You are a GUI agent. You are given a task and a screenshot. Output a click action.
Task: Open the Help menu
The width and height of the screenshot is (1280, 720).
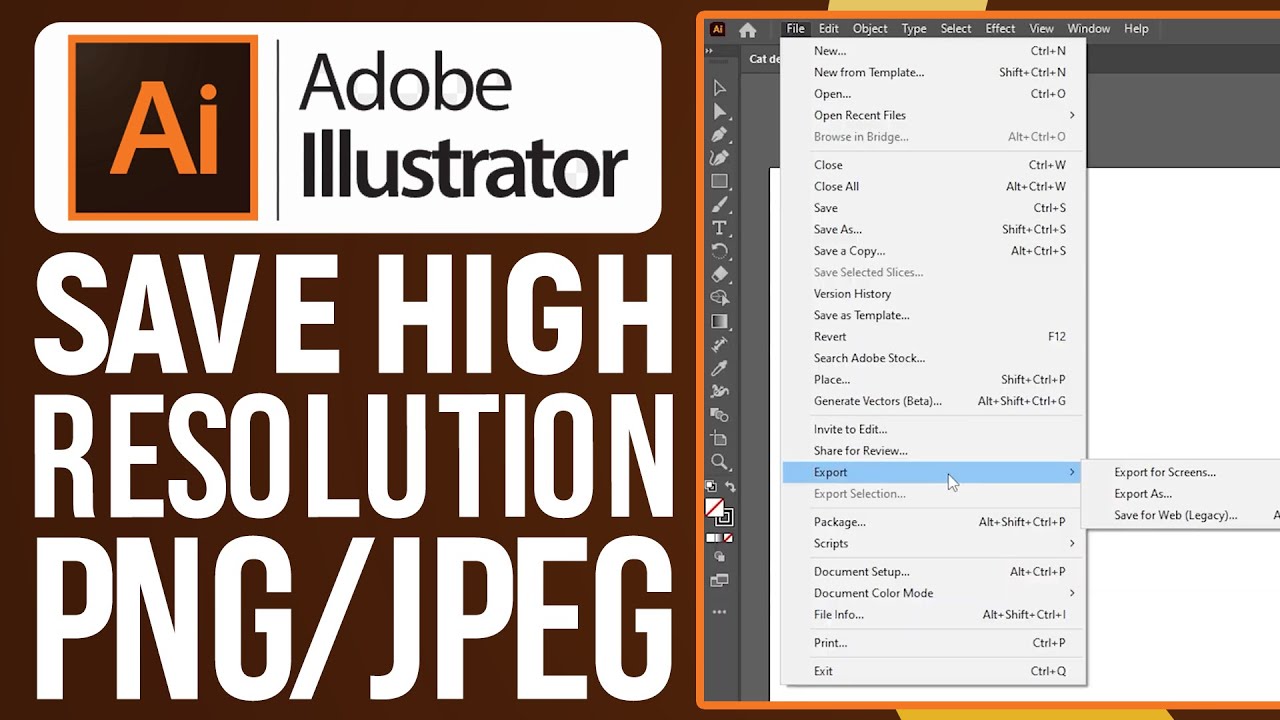click(1136, 29)
